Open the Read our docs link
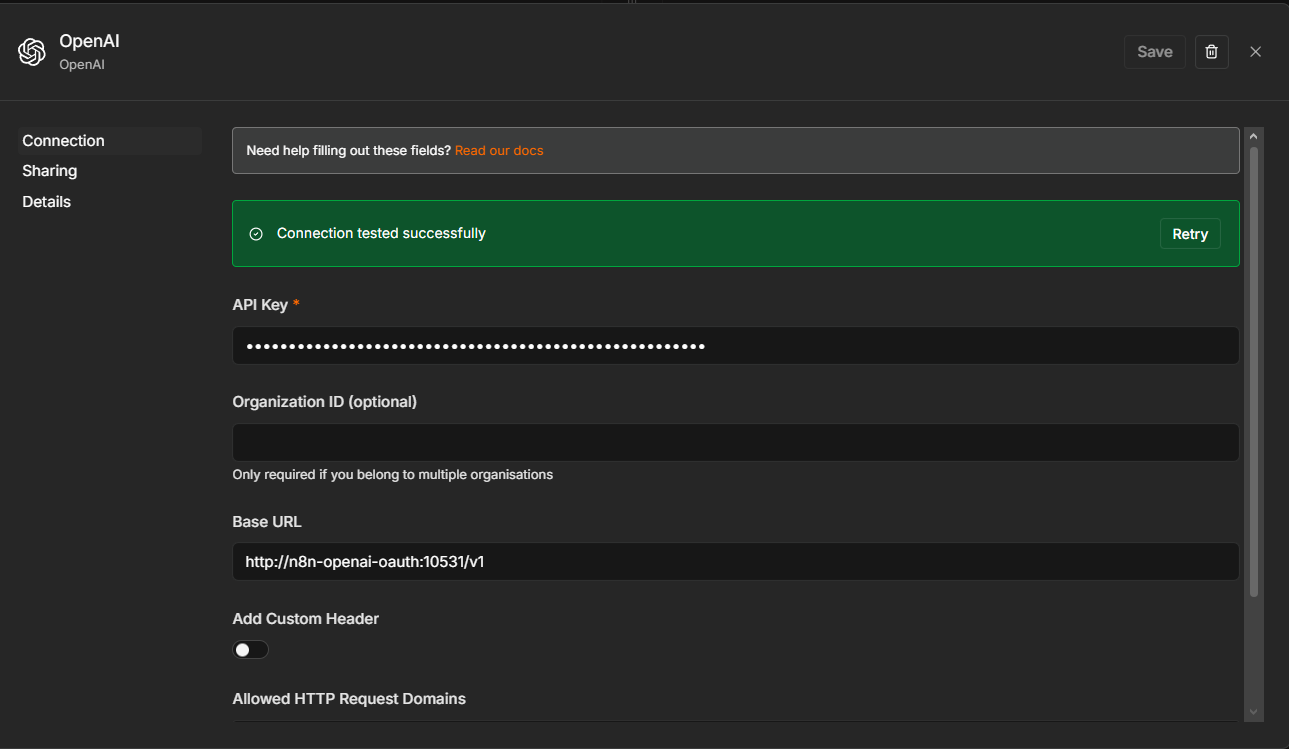This screenshot has width=1289, height=749. point(499,151)
